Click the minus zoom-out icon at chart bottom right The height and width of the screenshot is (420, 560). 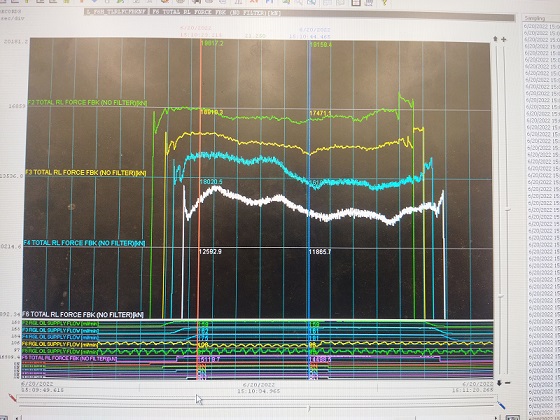pos(508,383)
